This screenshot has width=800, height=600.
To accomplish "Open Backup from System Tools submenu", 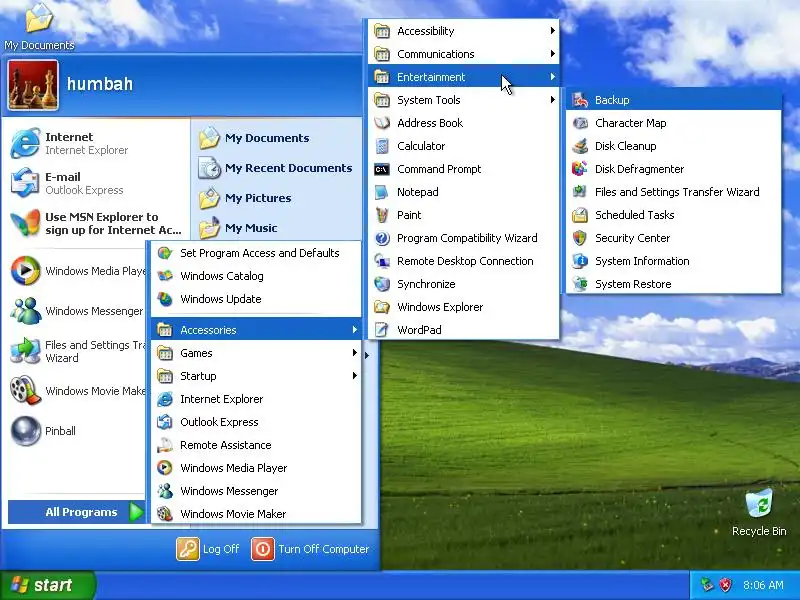I will (673, 100).
